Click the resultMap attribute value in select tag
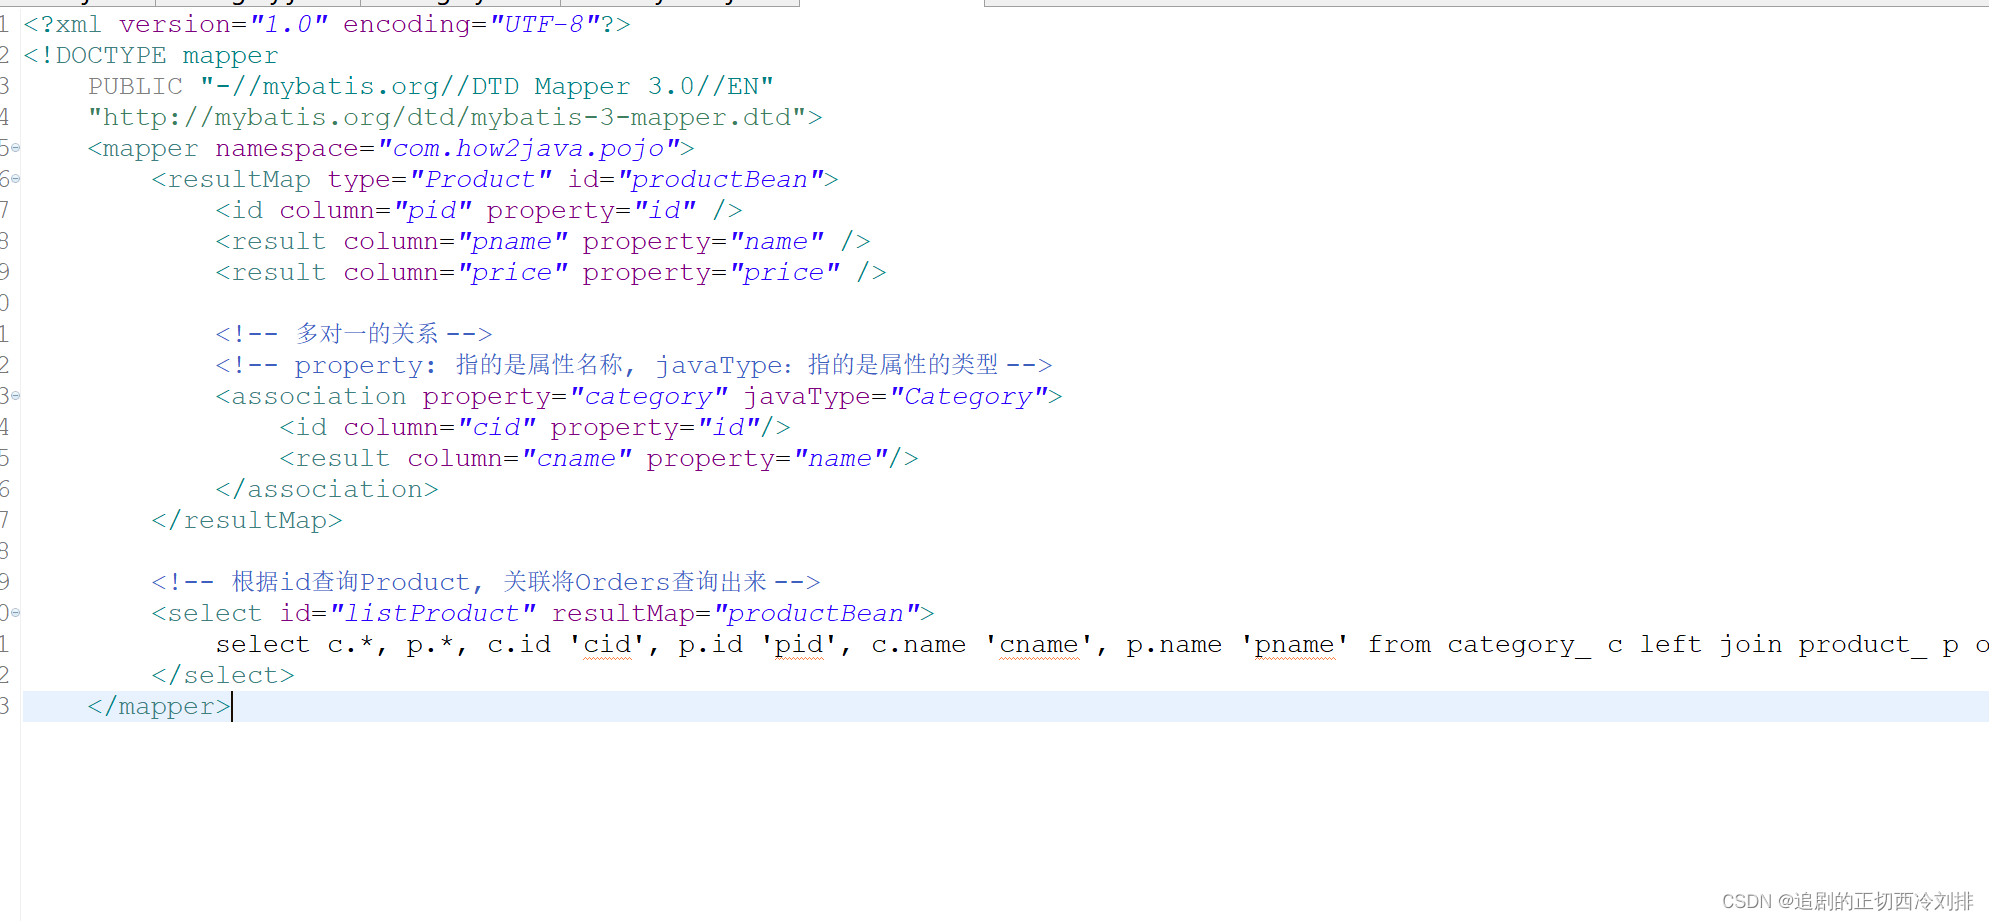The width and height of the screenshot is (1989, 921). (x=816, y=613)
